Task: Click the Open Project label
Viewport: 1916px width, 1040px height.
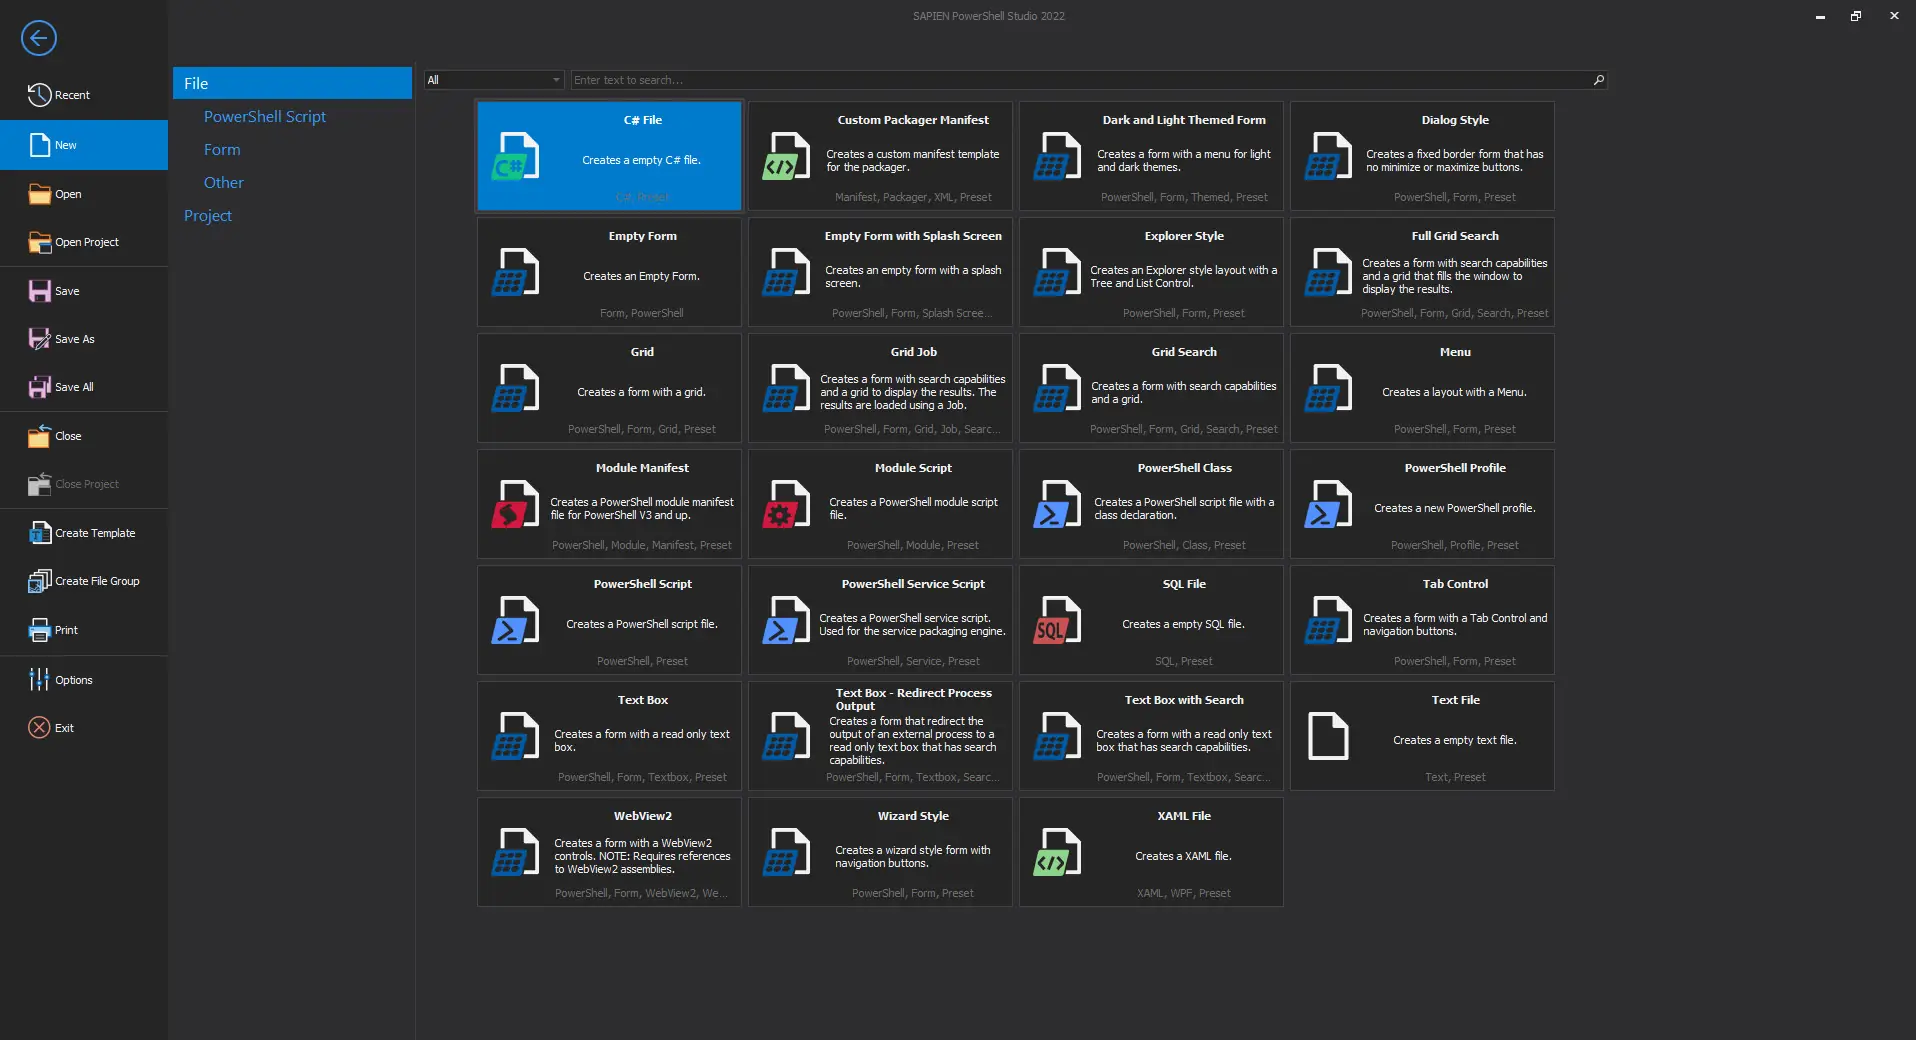Action: pos(87,242)
